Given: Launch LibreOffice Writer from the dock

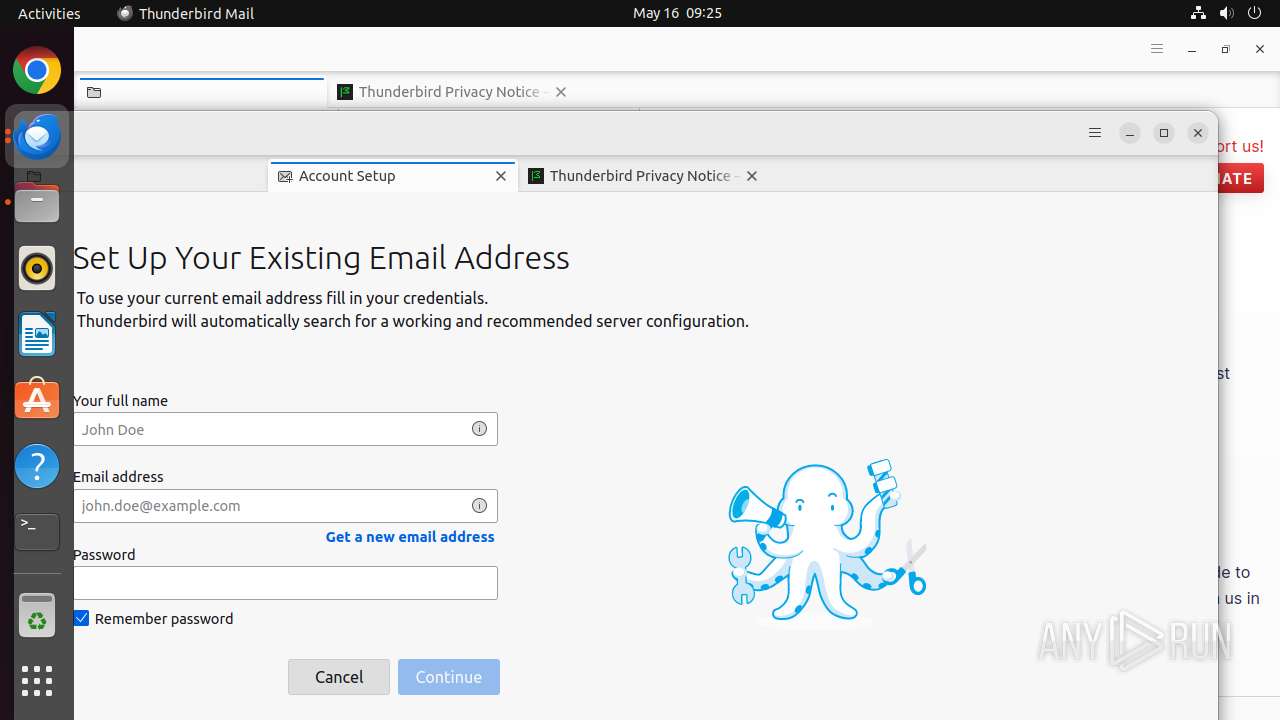Looking at the screenshot, I should pos(37,334).
